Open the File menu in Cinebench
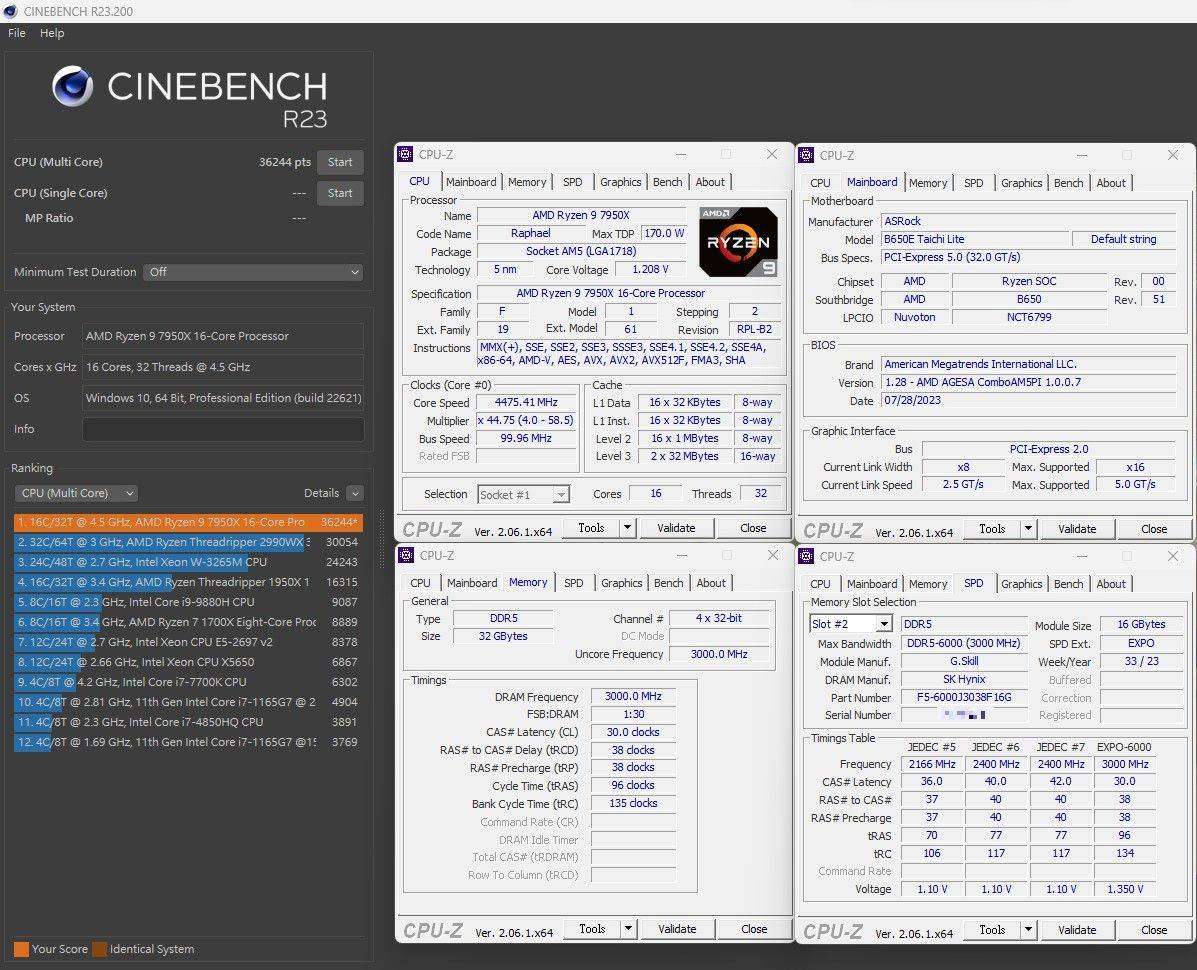Viewport: 1197px width, 970px height. [x=16, y=33]
